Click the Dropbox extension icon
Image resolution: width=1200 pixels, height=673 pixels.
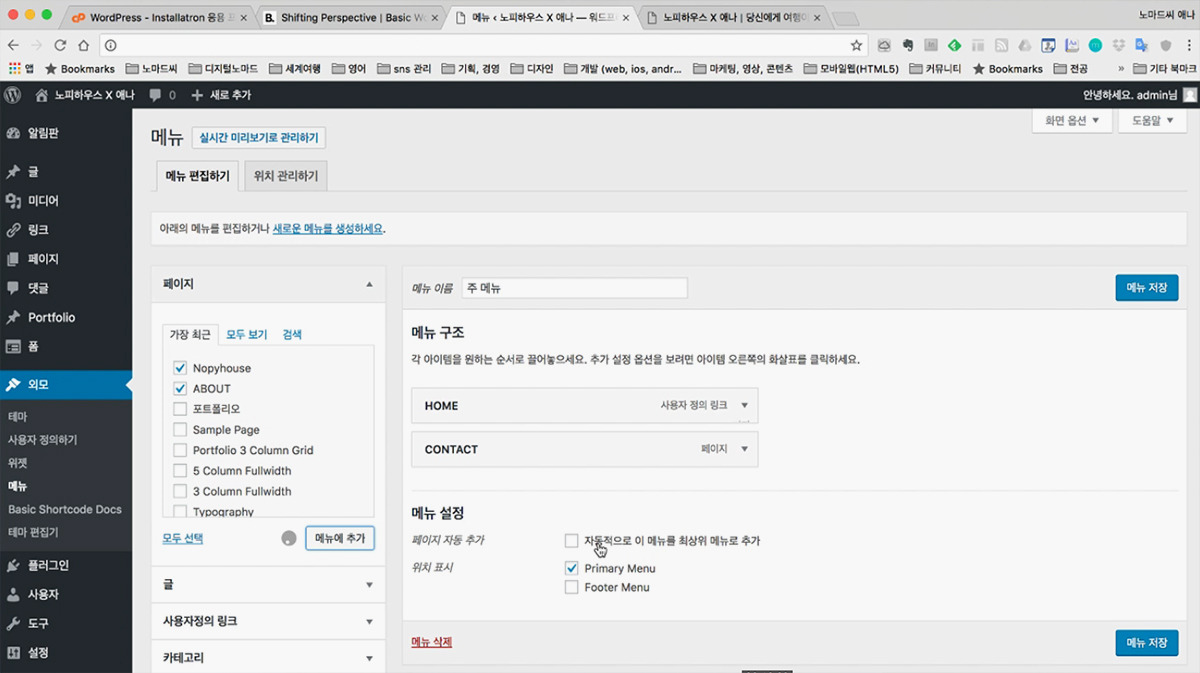[x=1118, y=45]
